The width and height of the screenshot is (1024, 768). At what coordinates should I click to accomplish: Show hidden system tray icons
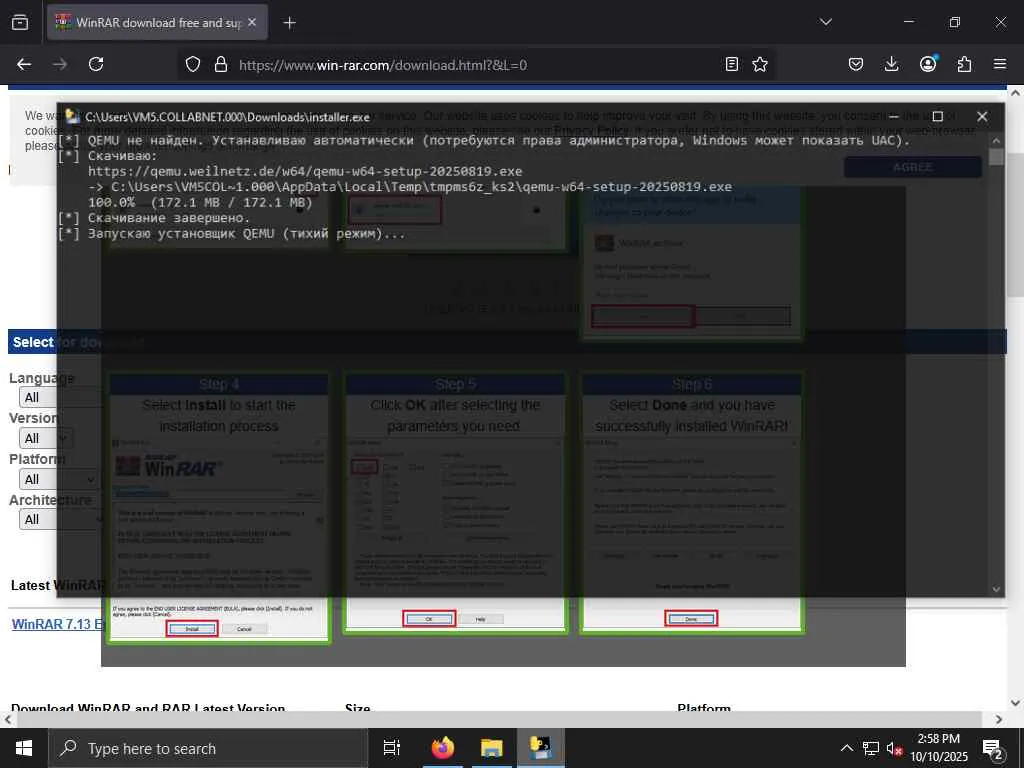[846, 748]
